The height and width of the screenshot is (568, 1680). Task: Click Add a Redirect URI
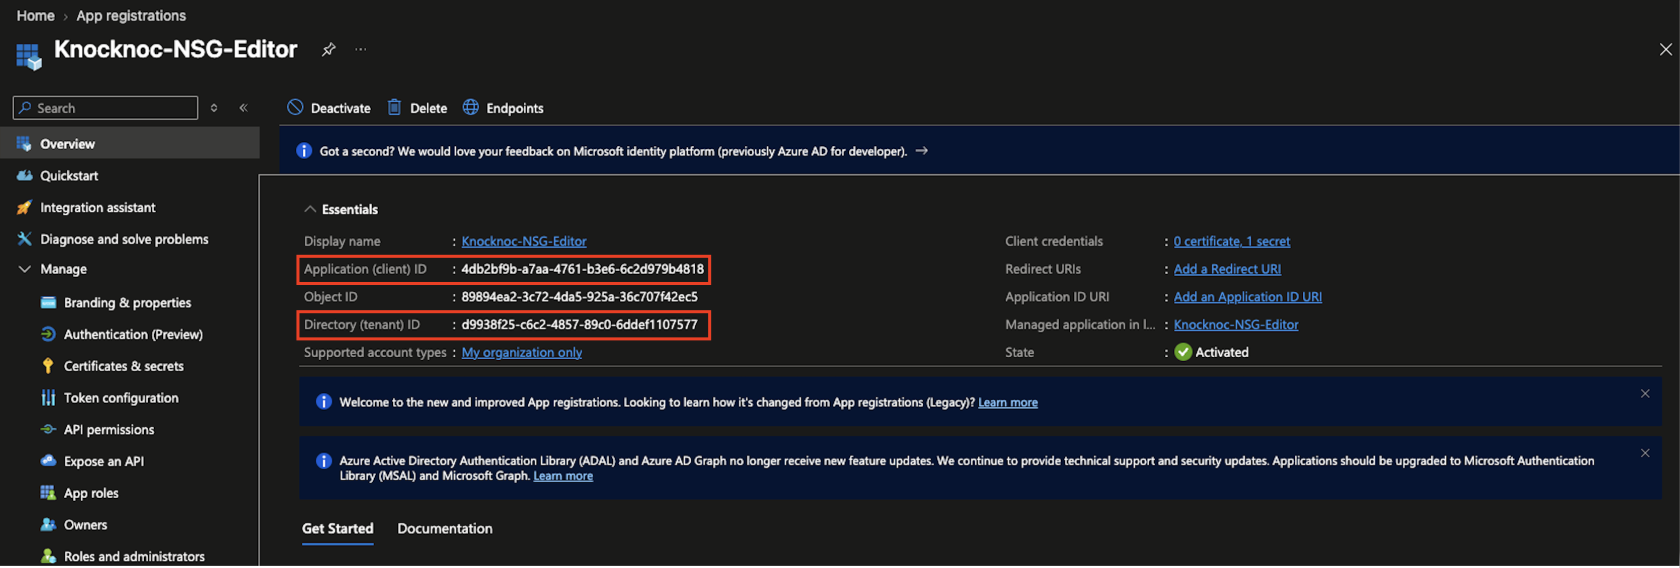(x=1227, y=269)
